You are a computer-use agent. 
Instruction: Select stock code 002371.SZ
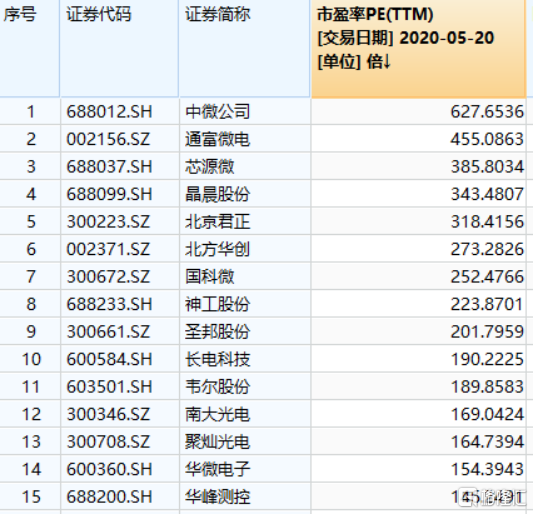click(x=108, y=250)
